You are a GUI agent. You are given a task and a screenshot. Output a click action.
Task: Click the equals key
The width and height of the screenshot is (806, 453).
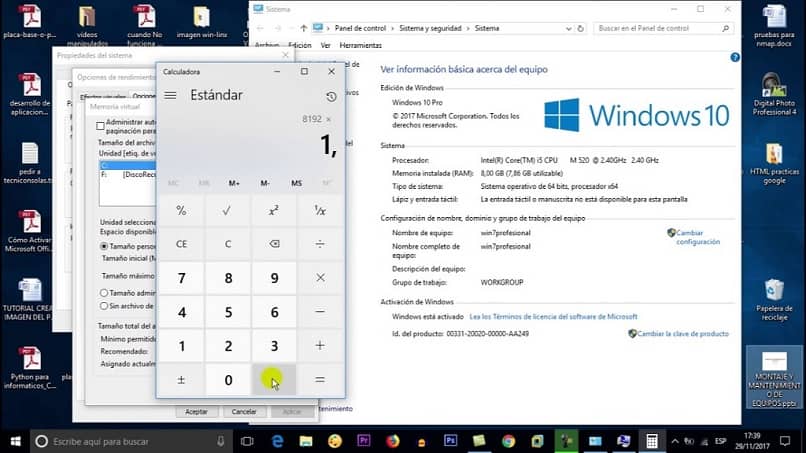point(320,379)
